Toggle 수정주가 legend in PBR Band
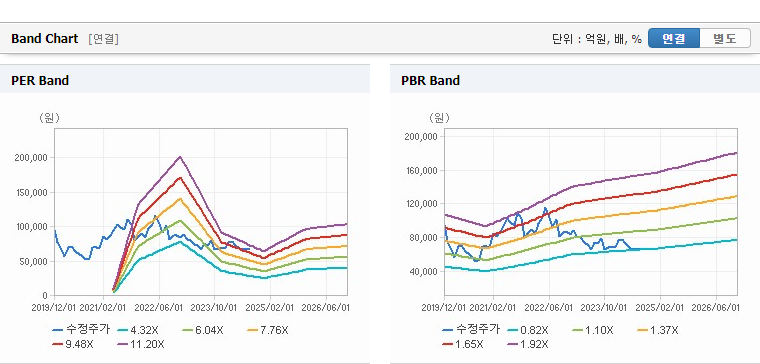 (470, 330)
